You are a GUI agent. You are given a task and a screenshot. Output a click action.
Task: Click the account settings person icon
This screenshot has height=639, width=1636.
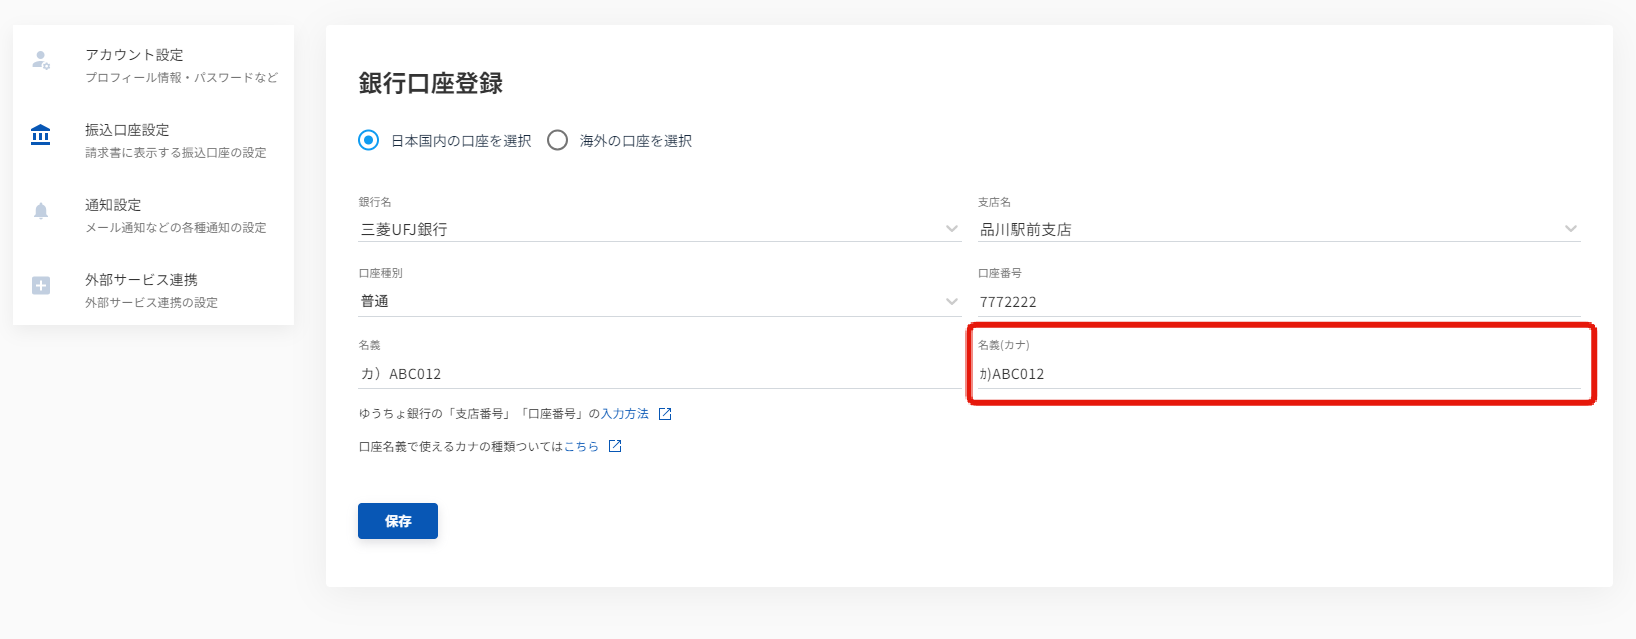click(41, 60)
